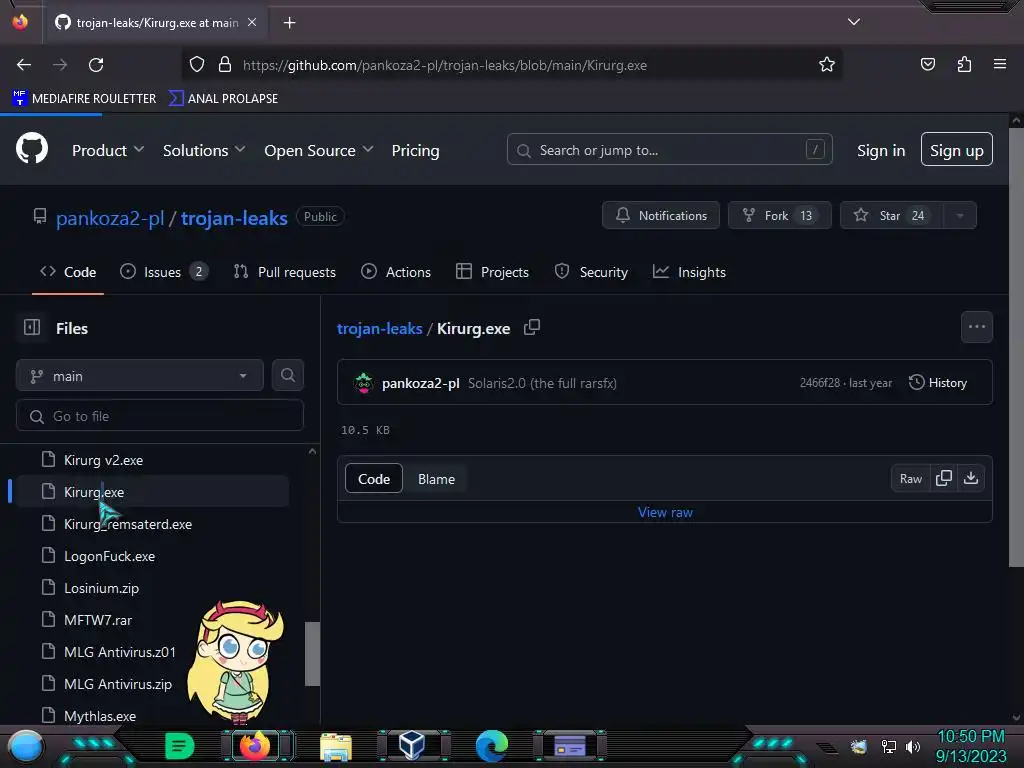Open the Security tab

[591, 272]
